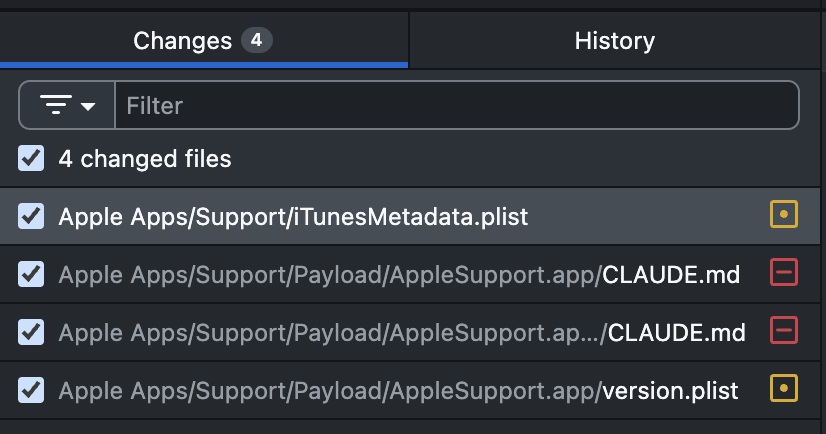Click the '4 changed files' label
The height and width of the screenshot is (434, 826).
coord(145,159)
